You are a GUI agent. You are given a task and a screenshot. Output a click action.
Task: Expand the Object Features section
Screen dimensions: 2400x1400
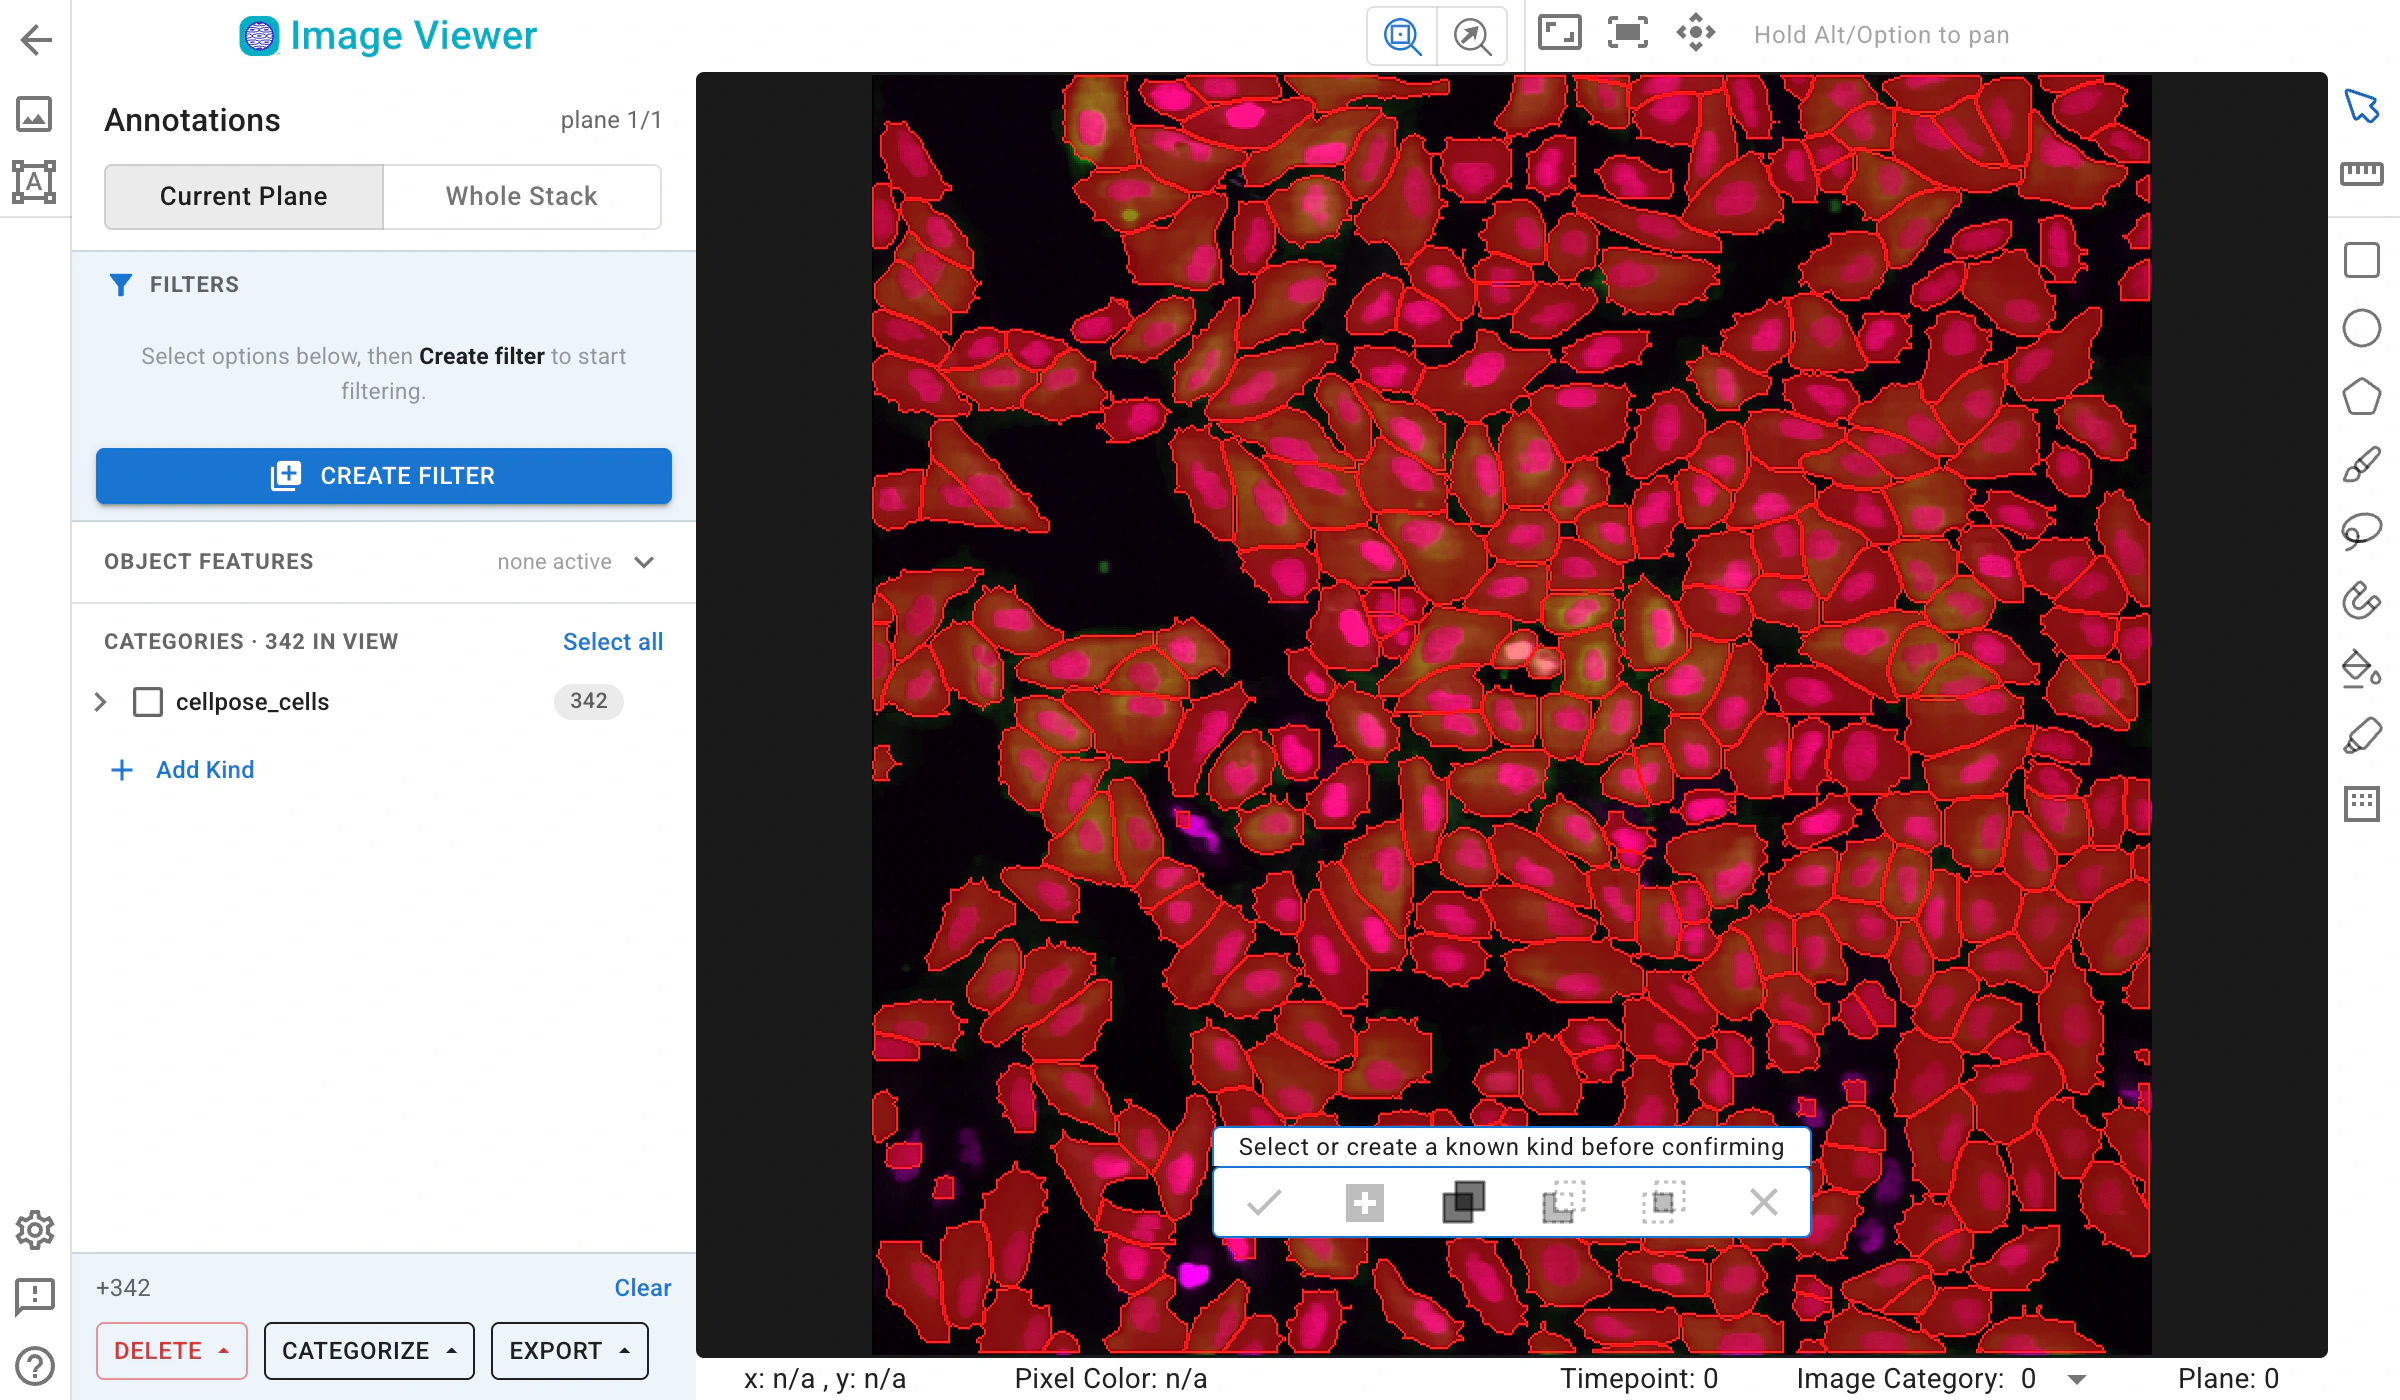click(644, 562)
